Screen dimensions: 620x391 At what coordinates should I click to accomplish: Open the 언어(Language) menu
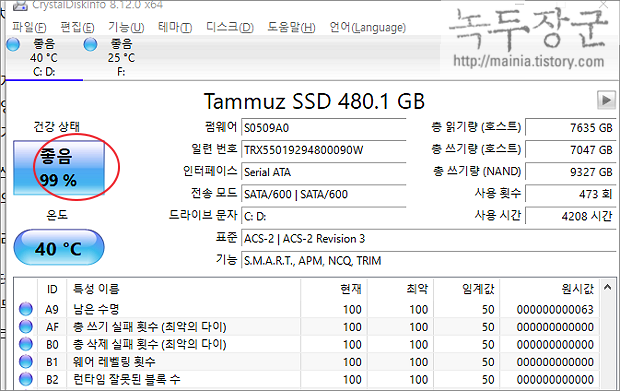click(x=368, y=27)
